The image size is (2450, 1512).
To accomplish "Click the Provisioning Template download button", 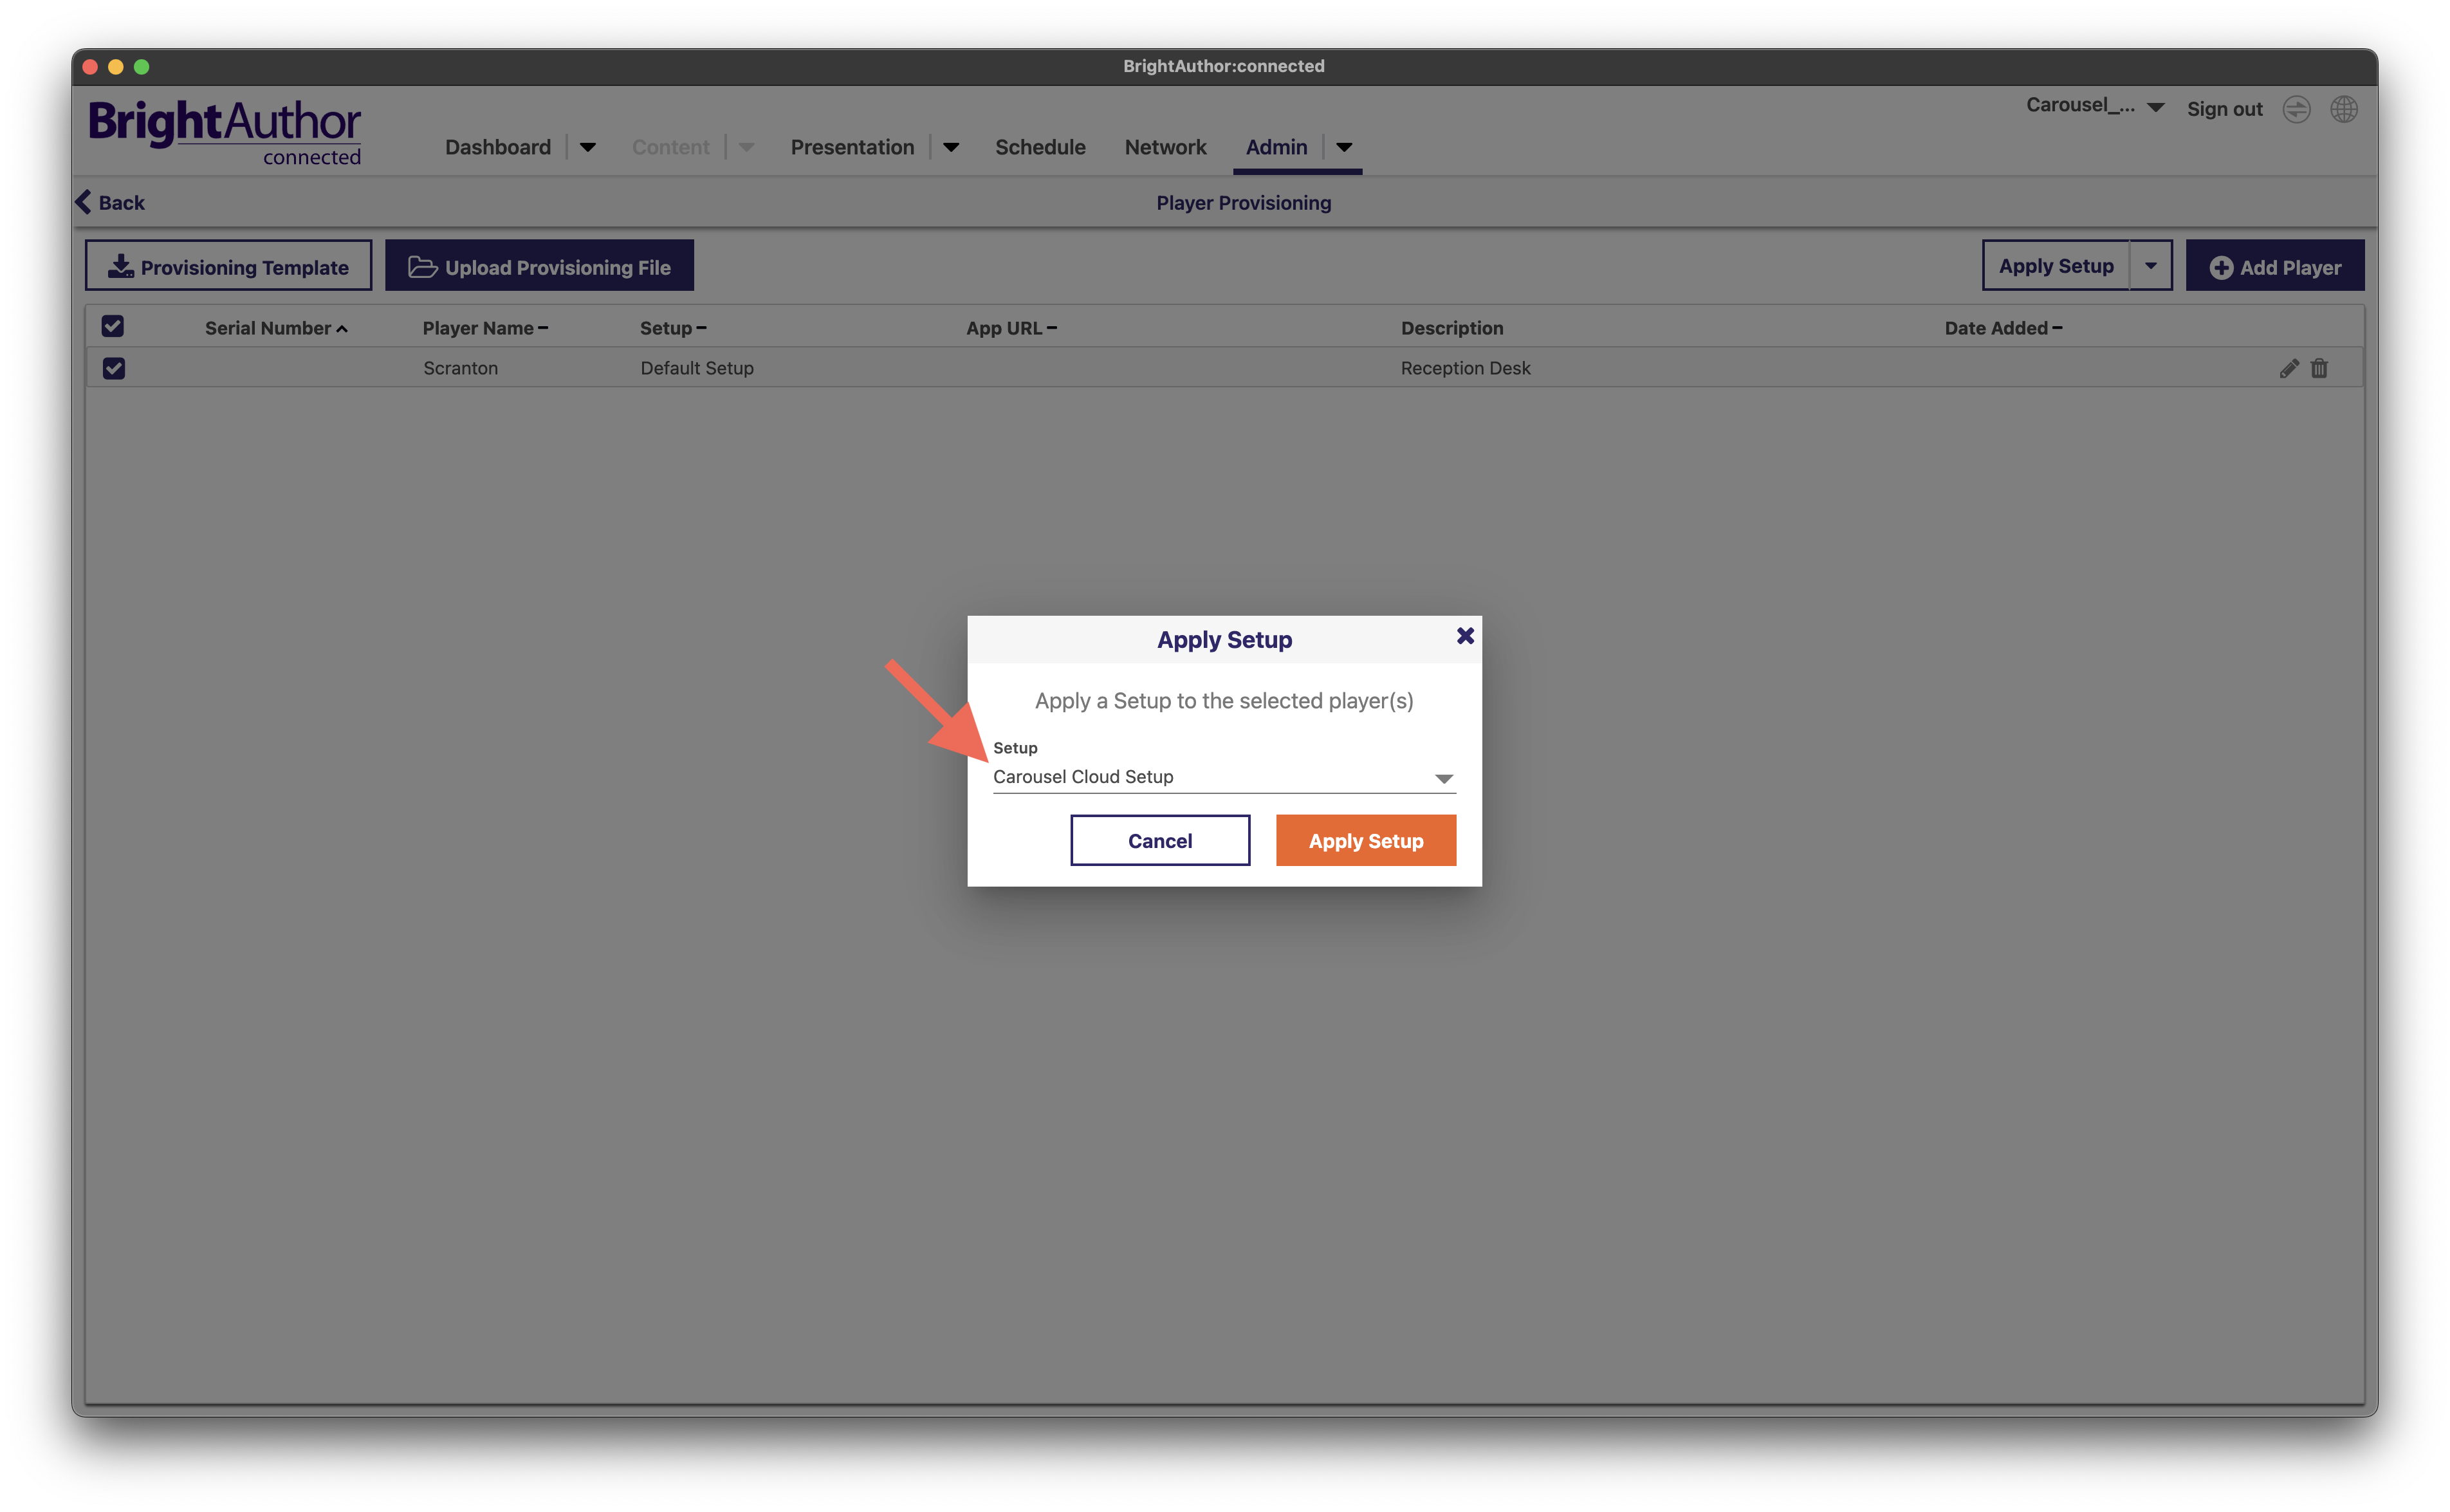I will (228, 266).
